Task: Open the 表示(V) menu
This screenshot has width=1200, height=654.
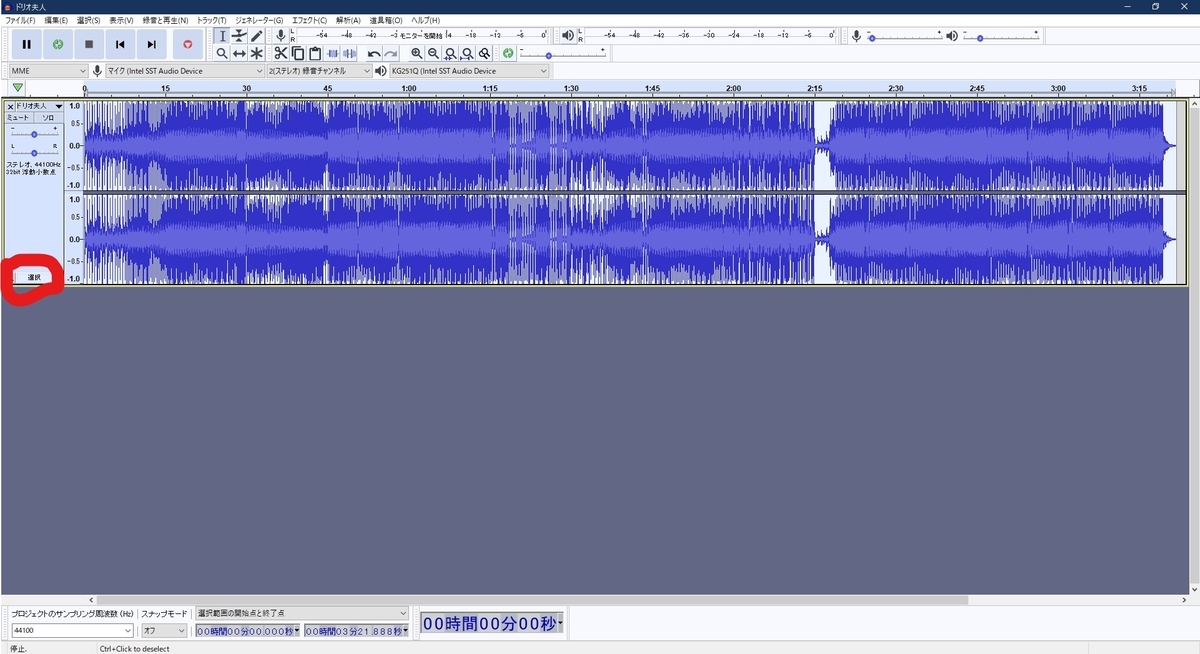Action: click(121, 20)
